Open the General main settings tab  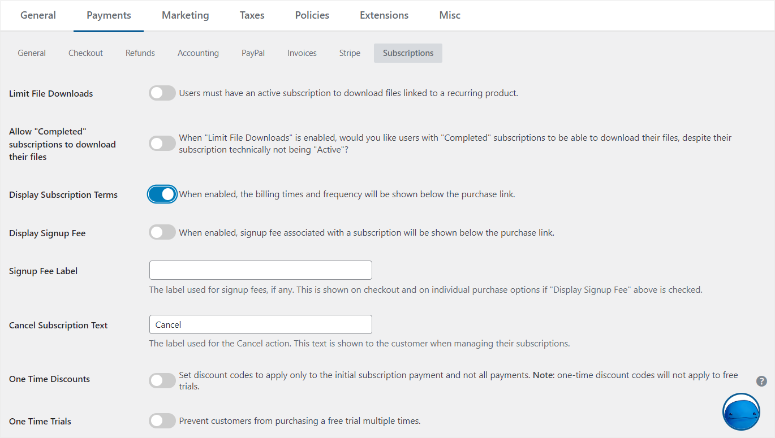[38, 16]
